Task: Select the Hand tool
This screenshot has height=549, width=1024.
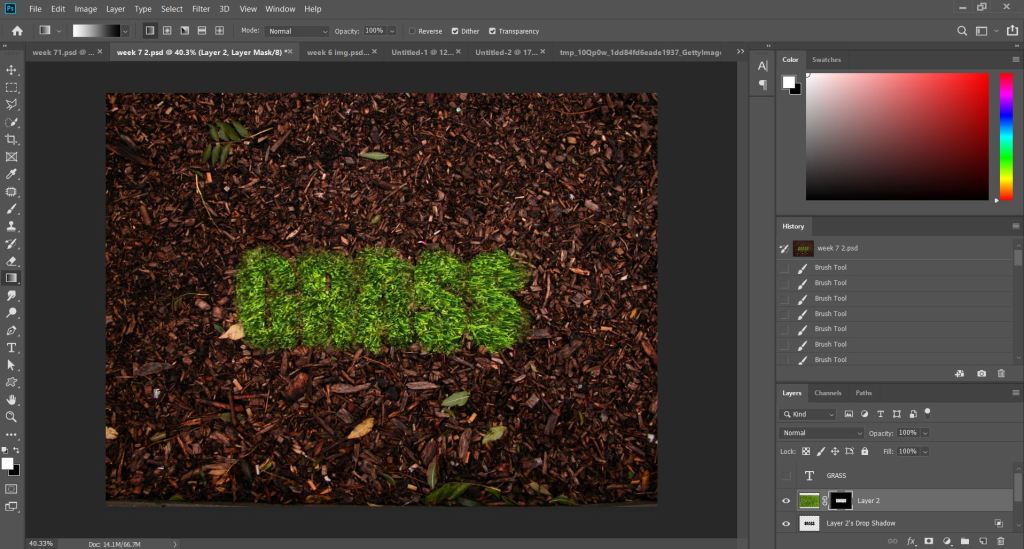Action: (x=12, y=399)
